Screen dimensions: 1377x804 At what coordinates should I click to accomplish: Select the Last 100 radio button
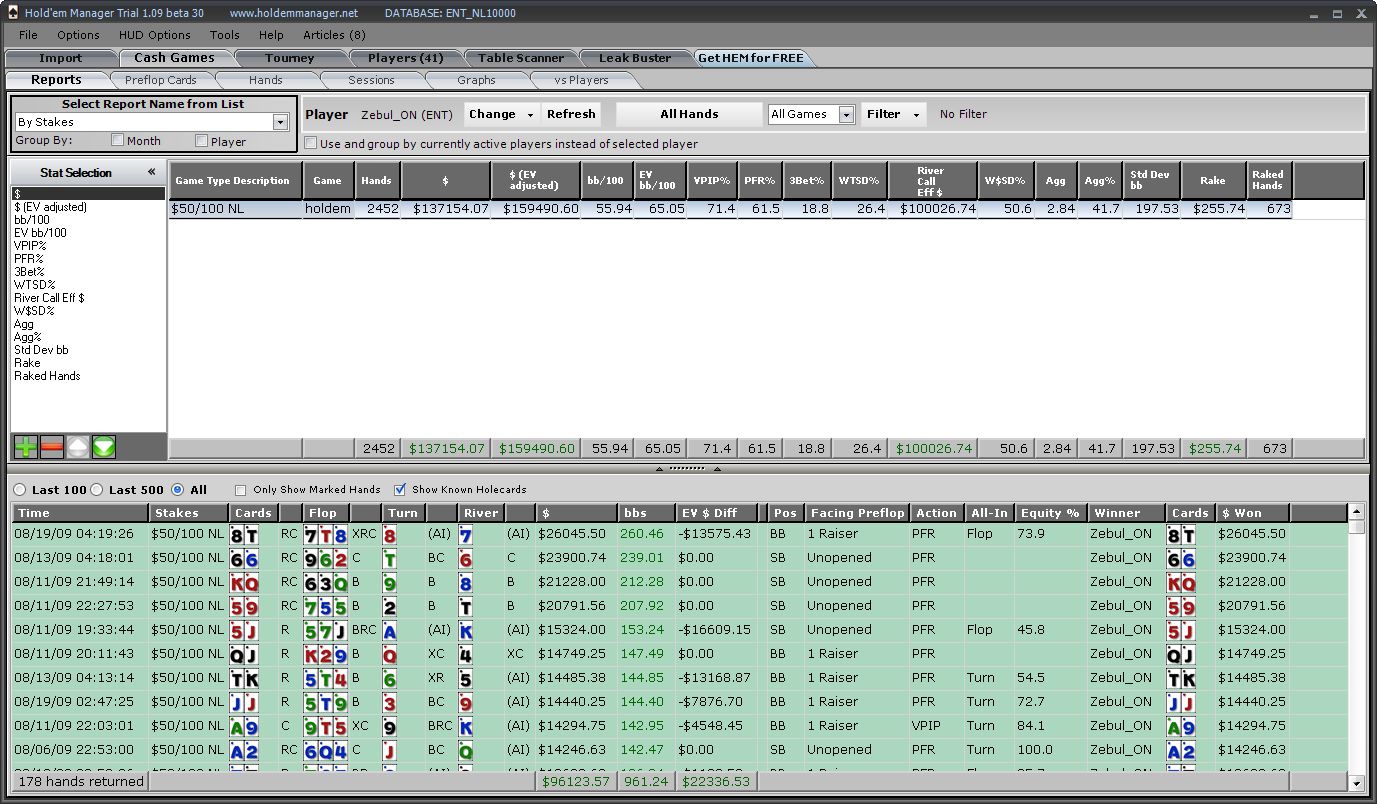(20, 490)
